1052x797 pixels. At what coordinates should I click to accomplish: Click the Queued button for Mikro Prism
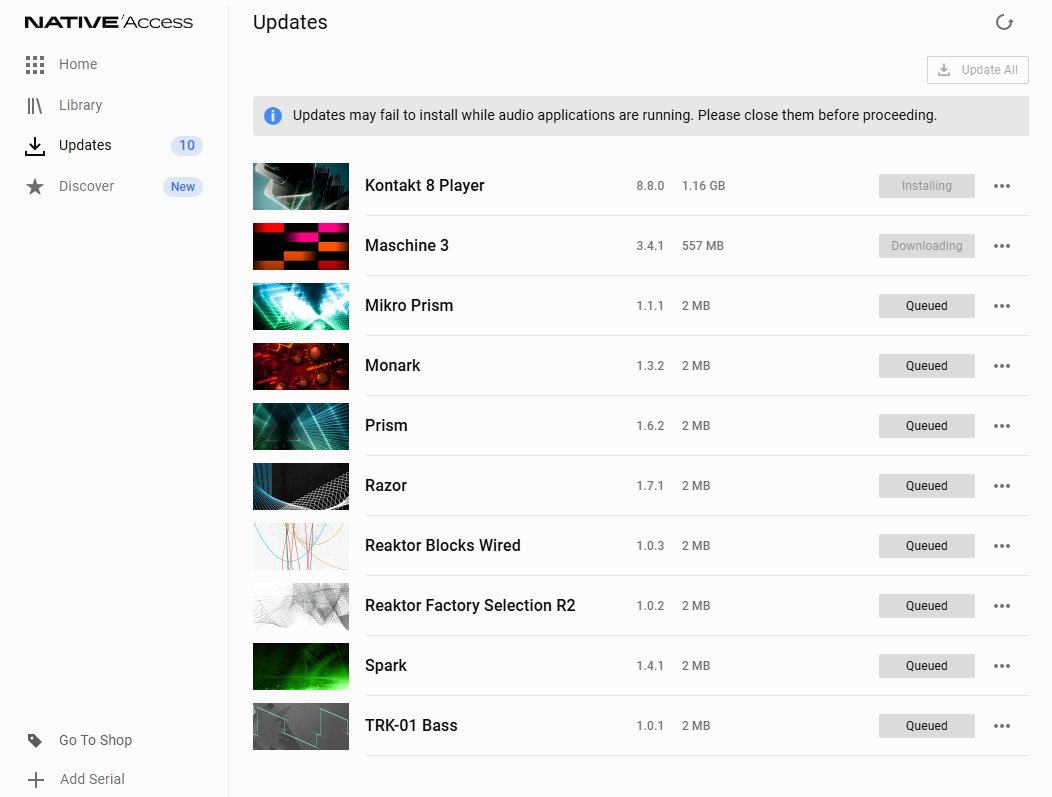[x=927, y=306]
